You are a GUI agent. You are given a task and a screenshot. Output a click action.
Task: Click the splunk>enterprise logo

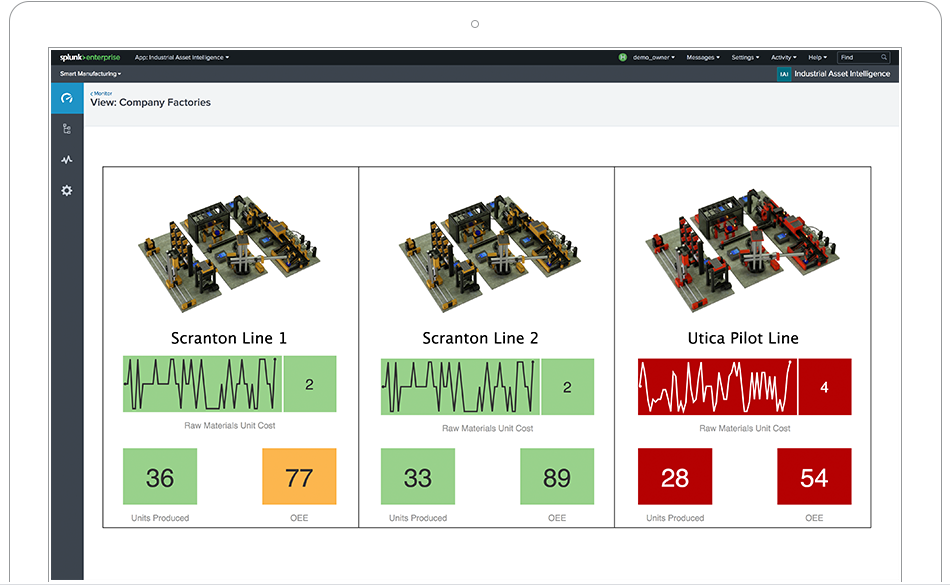tap(90, 58)
